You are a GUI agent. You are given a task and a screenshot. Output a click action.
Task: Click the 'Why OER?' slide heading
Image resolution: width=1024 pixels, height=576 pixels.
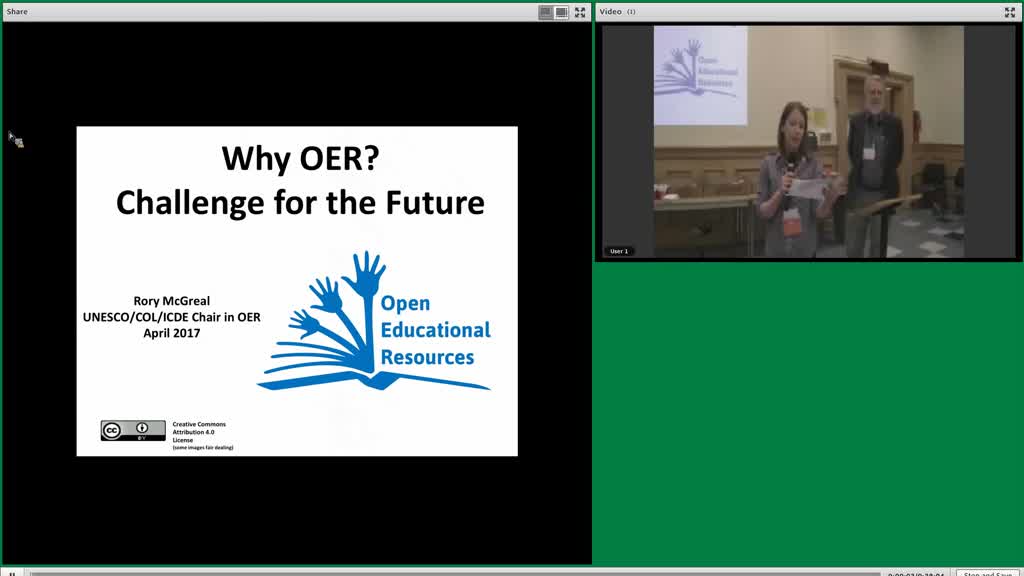click(x=300, y=158)
